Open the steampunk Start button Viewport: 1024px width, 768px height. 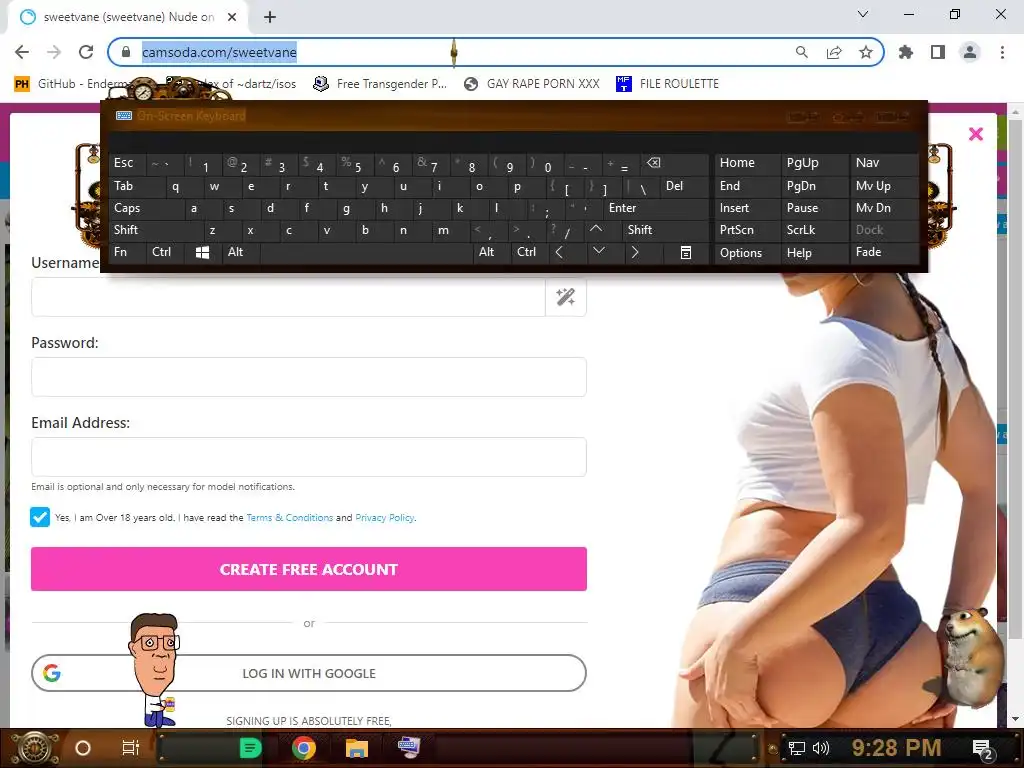33,748
